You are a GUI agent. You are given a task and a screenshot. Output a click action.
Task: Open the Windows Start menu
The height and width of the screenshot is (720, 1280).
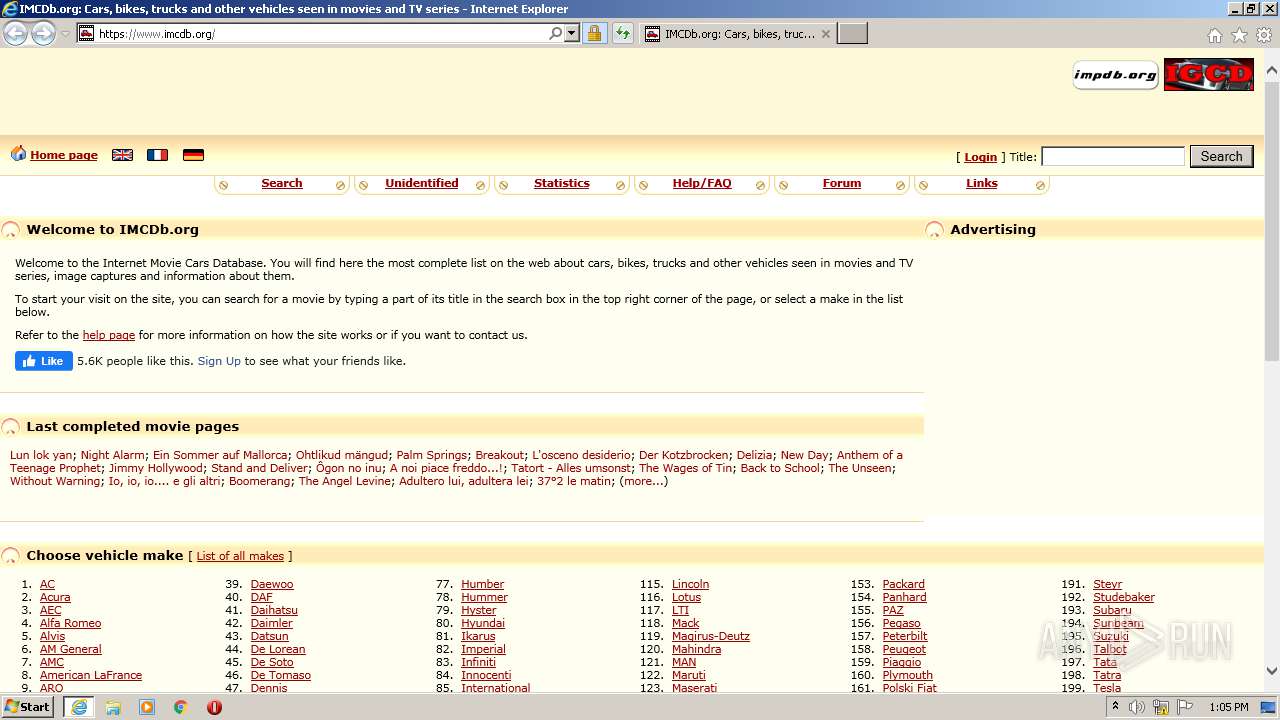(28, 706)
